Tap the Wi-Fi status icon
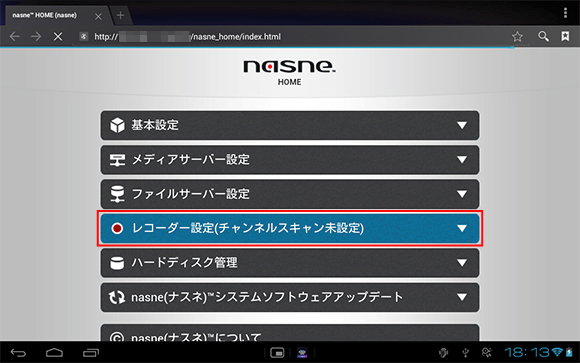The height and width of the screenshot is (363, 580). [x=557, y=352]
